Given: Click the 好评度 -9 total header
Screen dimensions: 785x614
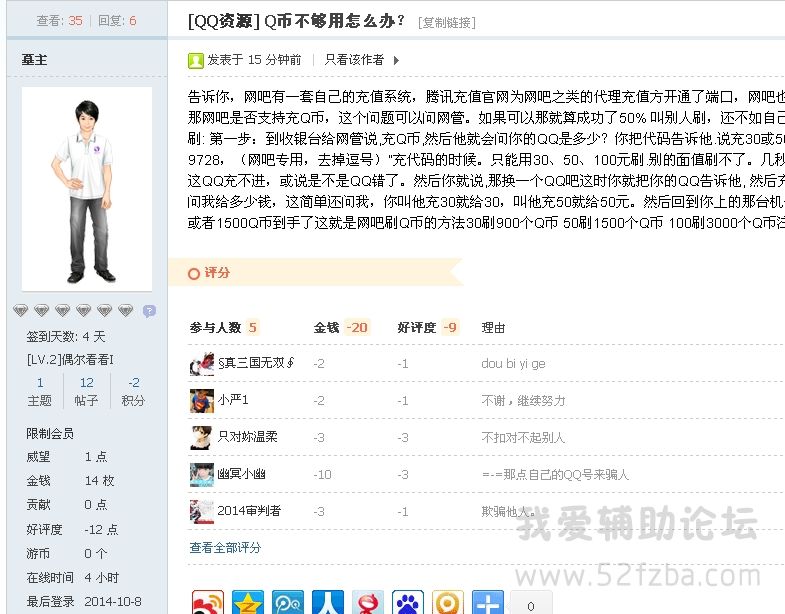Looking at the screenshot, I should (427, 328).
